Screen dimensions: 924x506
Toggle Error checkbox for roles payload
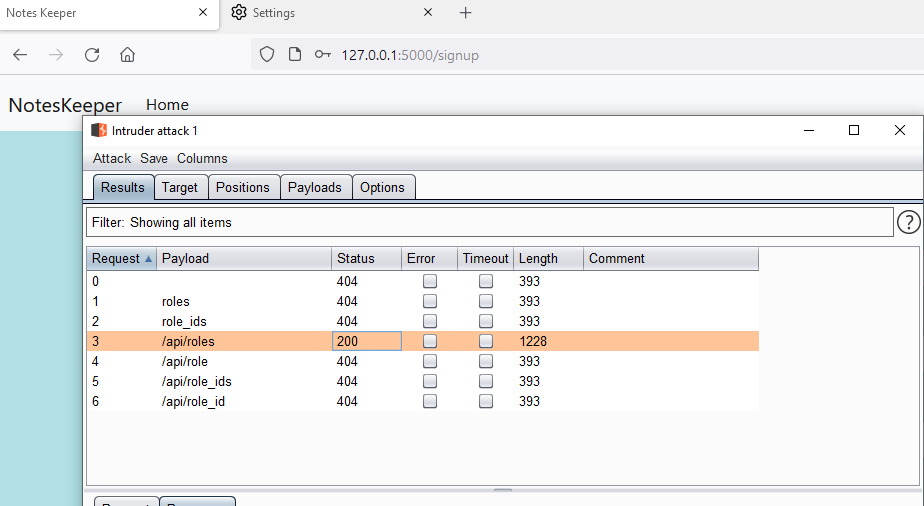pyautogui.click(x=430, y=301)
